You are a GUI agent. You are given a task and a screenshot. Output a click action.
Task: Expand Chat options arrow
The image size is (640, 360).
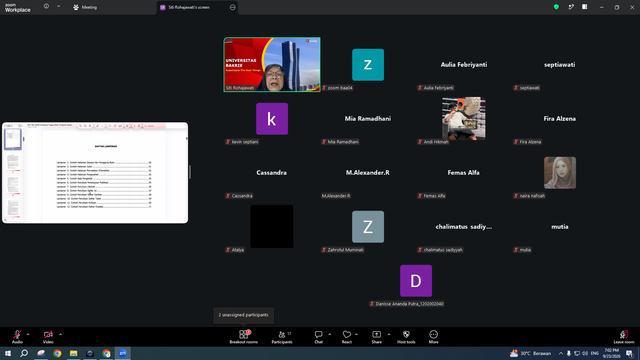click(x=329, y=335)
